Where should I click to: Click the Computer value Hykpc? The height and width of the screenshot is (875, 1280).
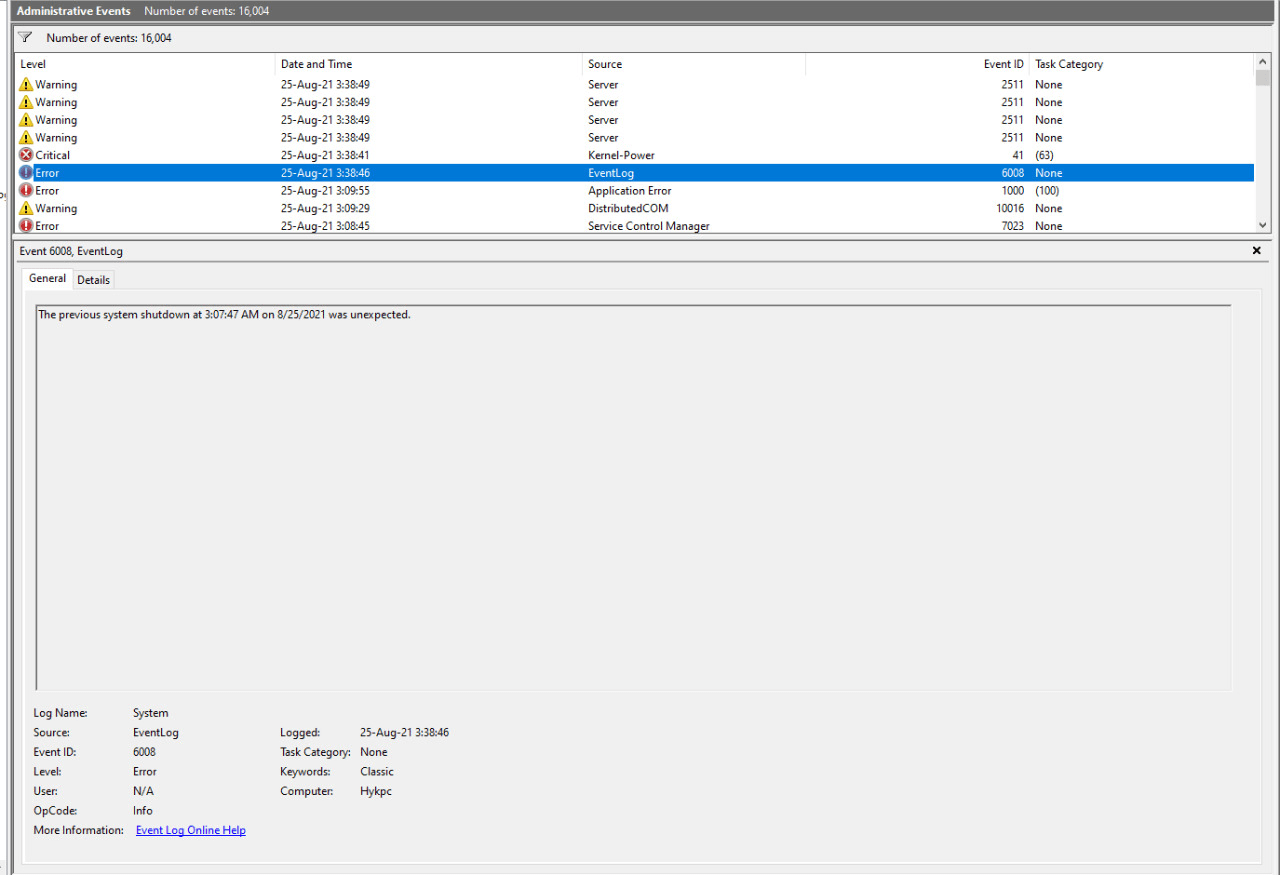[376, 791]
